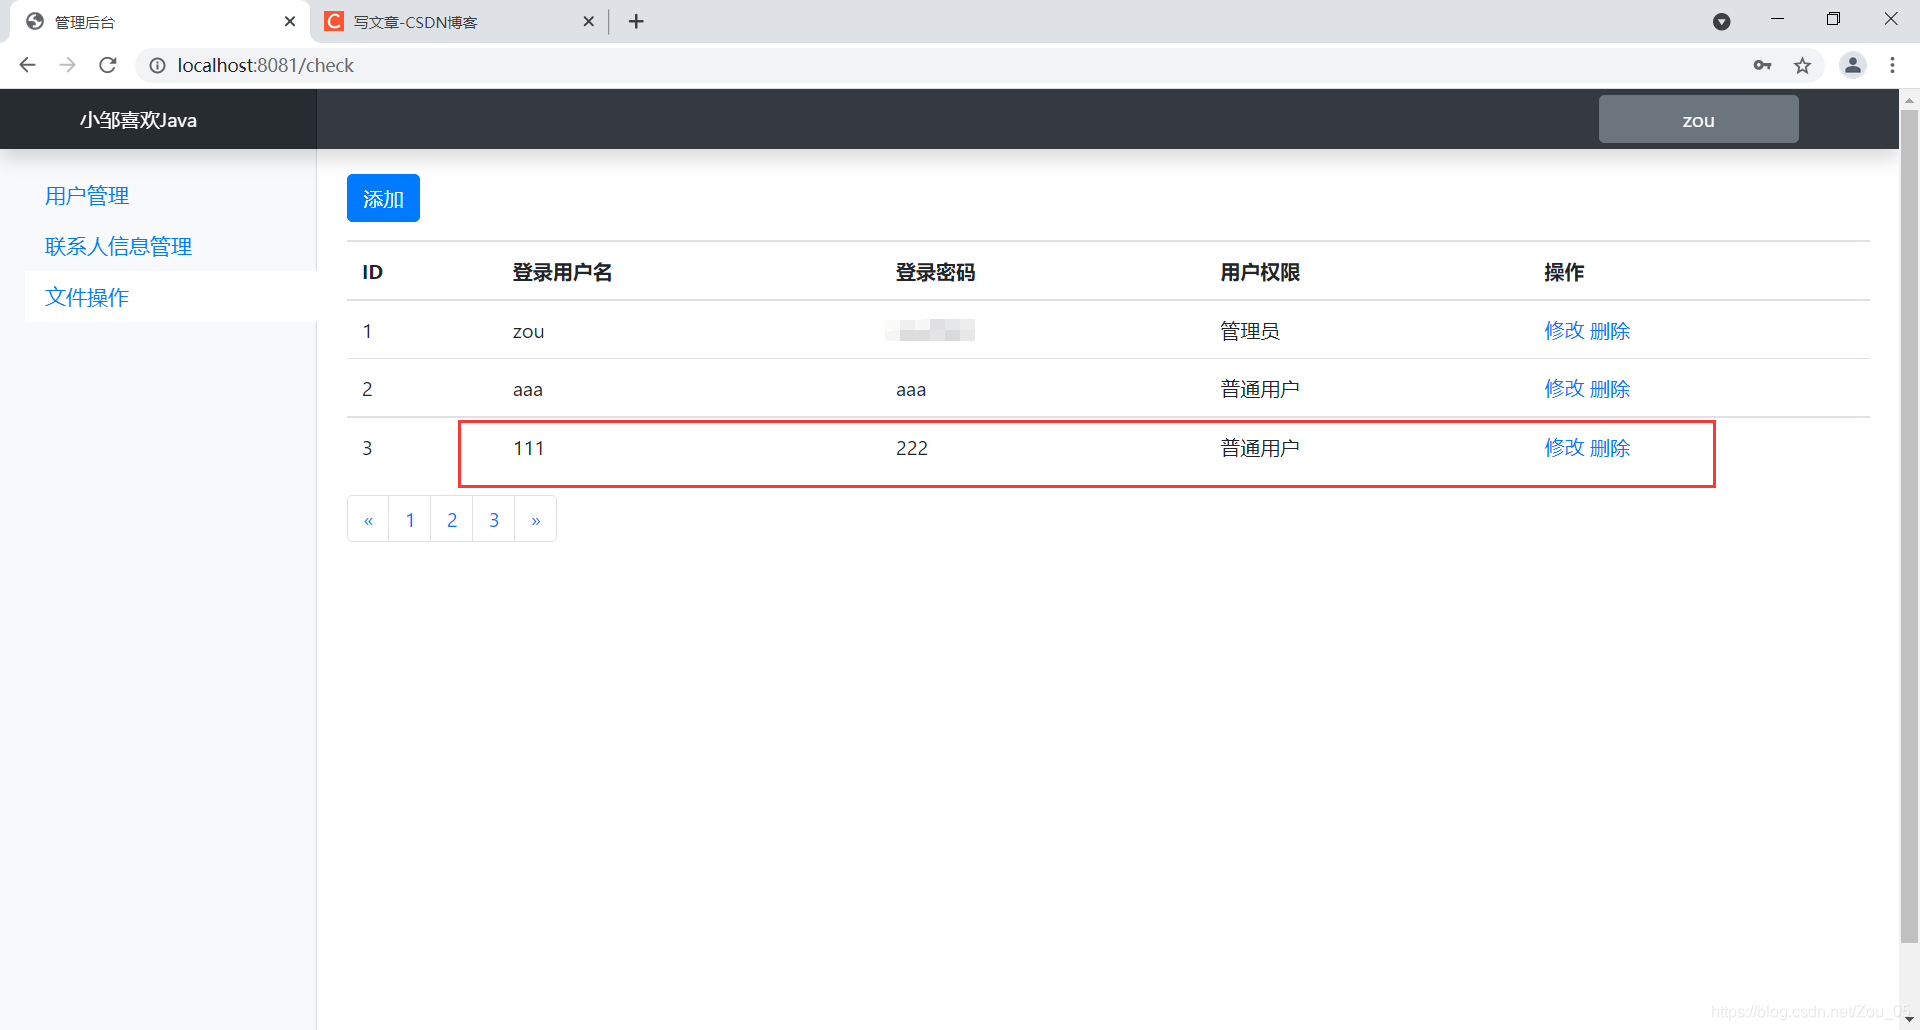Go to previous page with « button
Viewport: 1920px width, 1030px height.
368,519
